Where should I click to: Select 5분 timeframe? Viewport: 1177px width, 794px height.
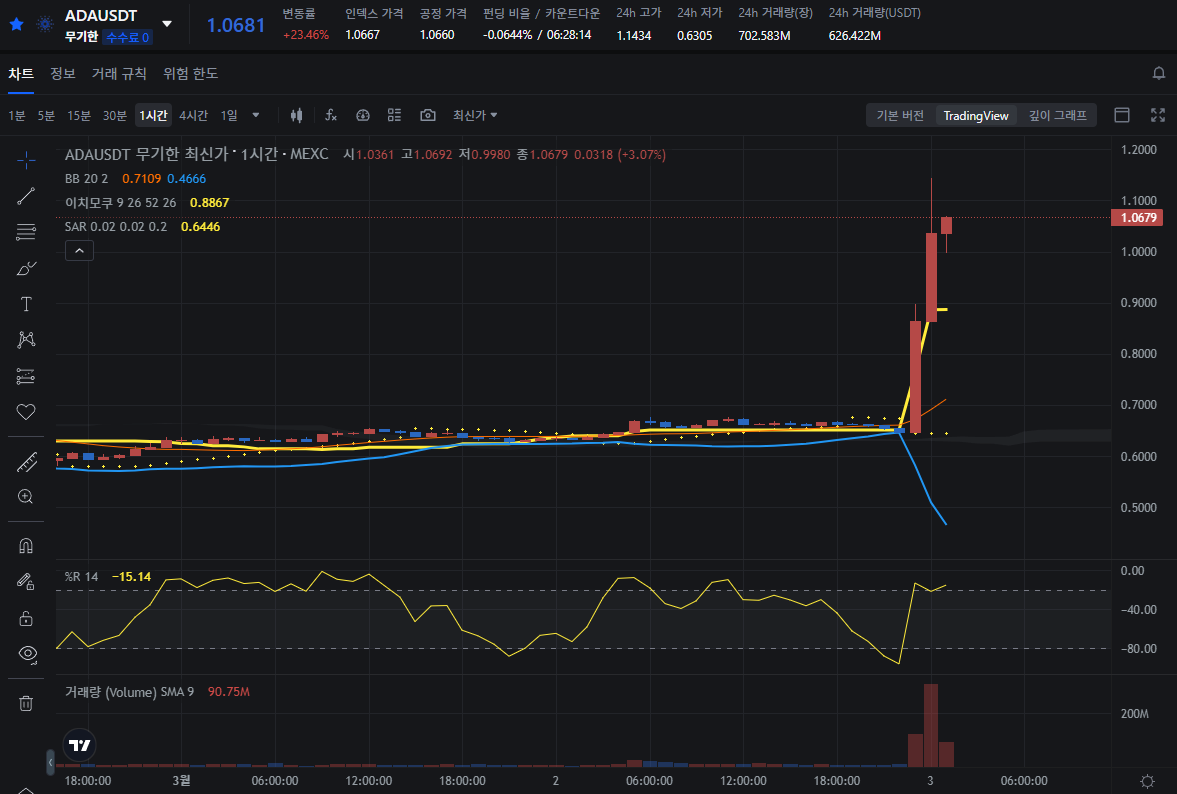point(47,116)
